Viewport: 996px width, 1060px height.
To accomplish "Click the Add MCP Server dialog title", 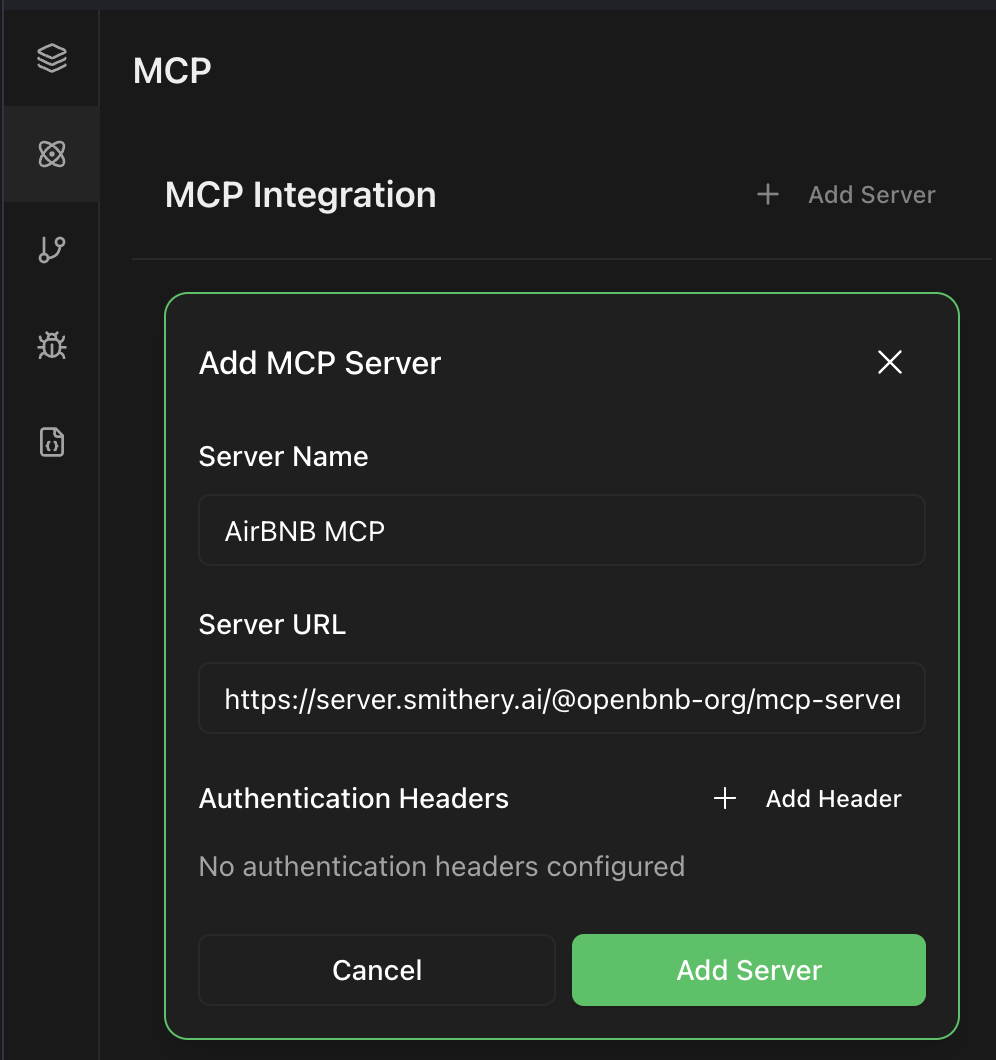I will point(320,362).
